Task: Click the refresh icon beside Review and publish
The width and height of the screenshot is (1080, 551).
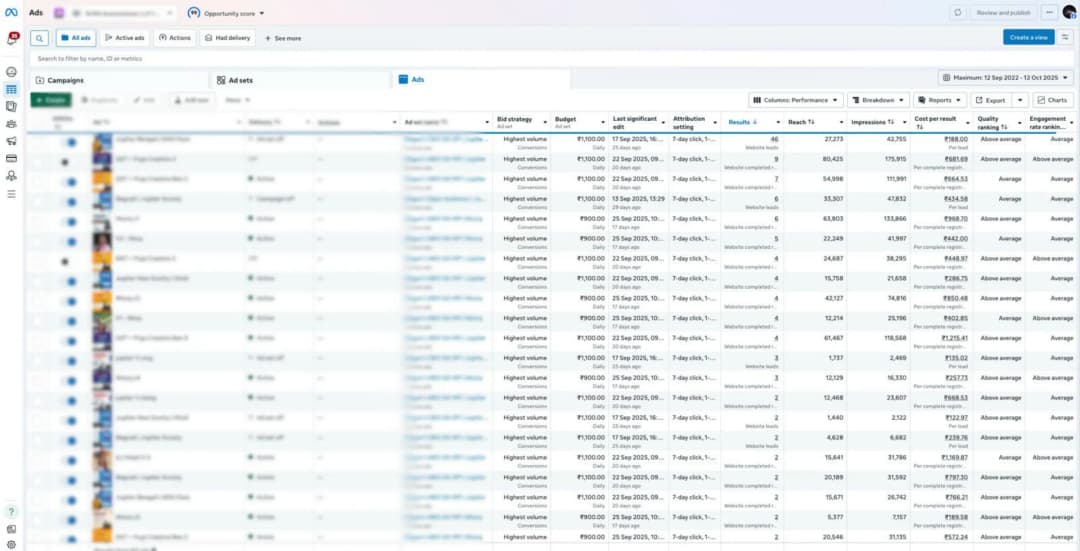Action: [958, 12]
